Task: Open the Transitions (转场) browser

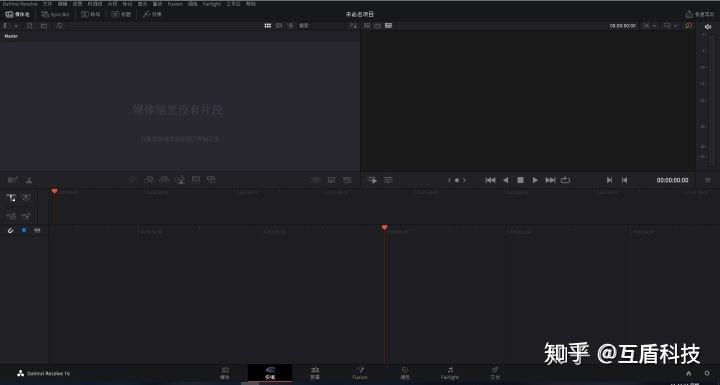Action: [x=91, y=14]
